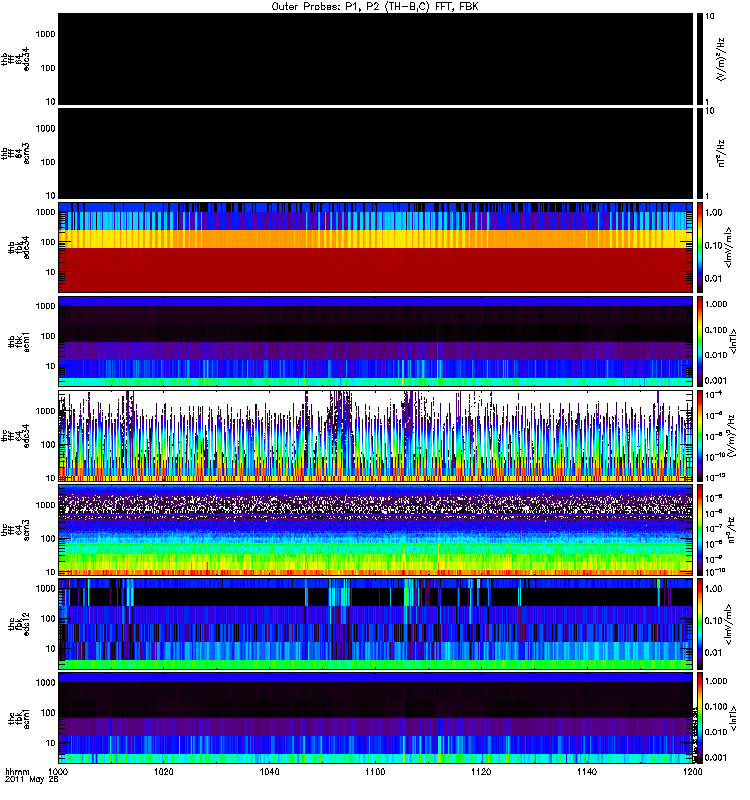
Task: Select the thb fbk scm1 spectrogram panel
Action: point(375,340)
